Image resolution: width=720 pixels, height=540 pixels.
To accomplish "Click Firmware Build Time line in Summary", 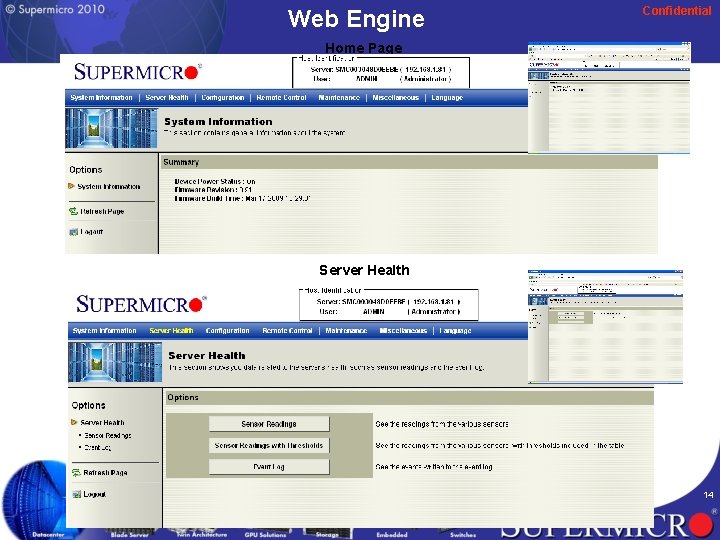I will 242,198.
